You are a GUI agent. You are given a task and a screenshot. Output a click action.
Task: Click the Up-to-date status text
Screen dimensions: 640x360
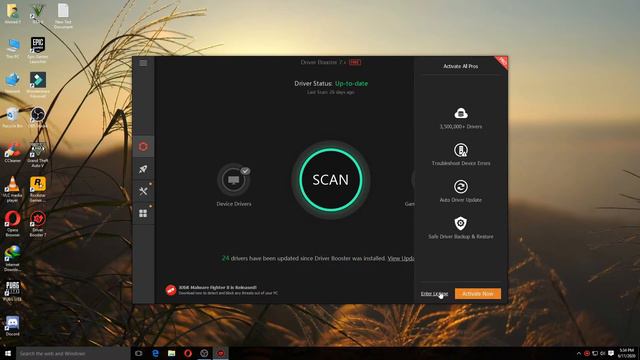(351, 83)
